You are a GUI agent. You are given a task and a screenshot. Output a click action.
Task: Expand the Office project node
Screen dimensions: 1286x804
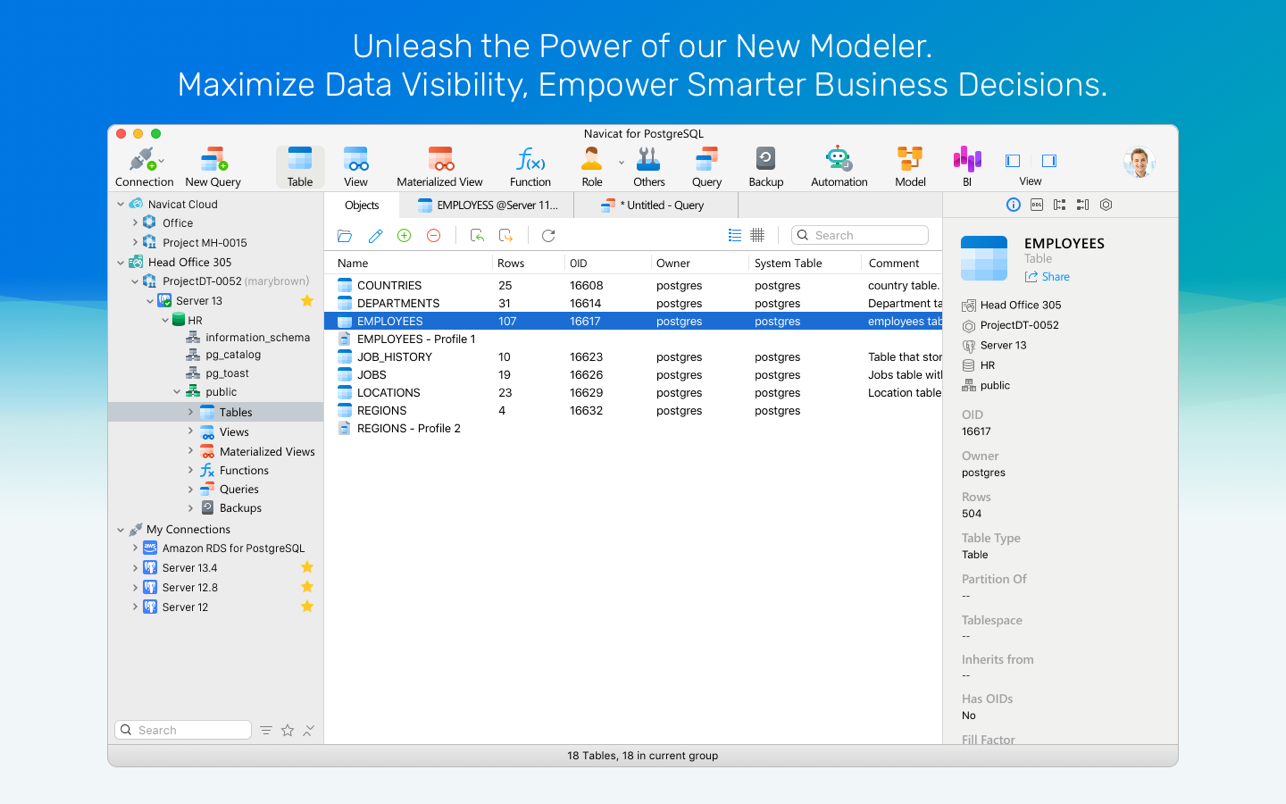(135, 223)
